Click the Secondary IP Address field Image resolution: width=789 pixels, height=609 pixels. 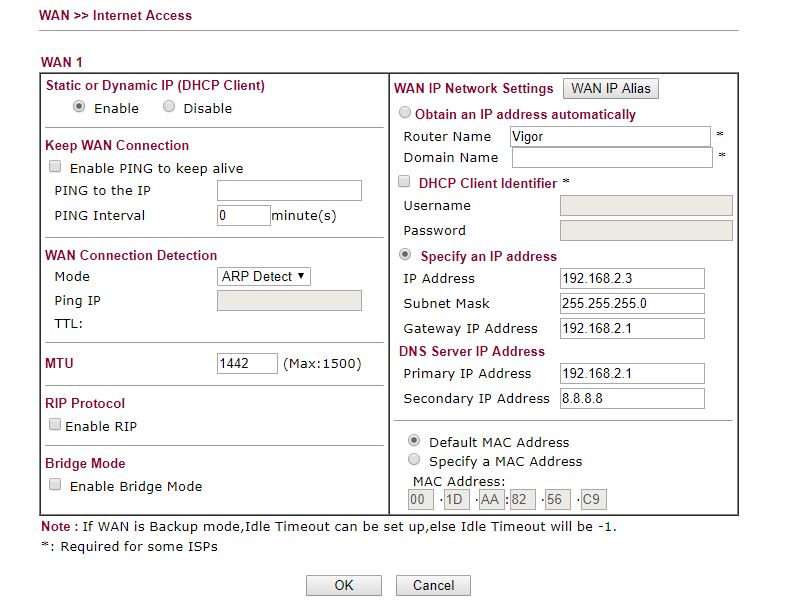[x=632, y=399]
